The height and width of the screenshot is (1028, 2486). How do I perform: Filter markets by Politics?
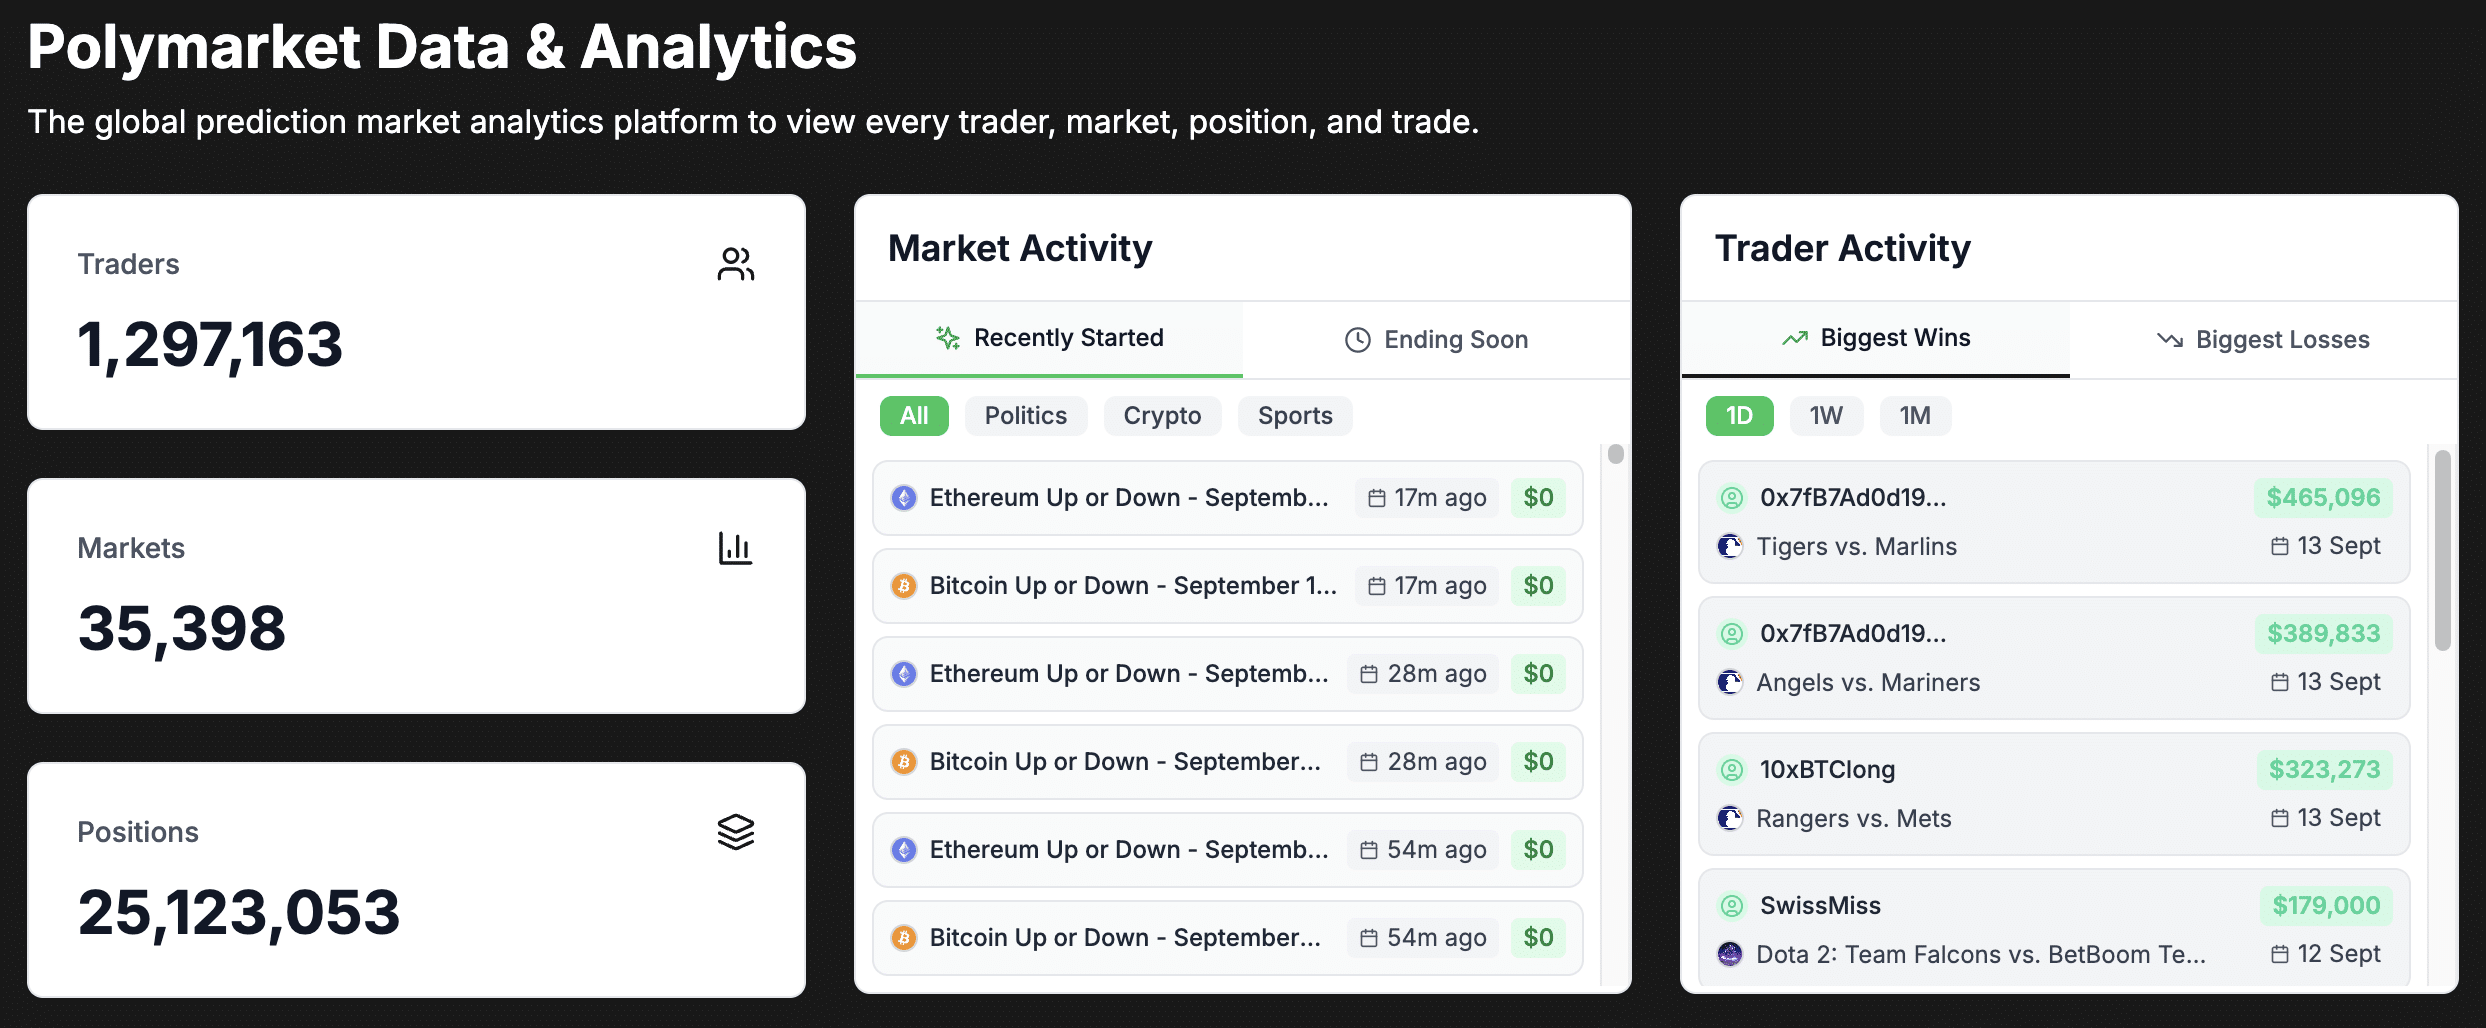pos(1025,416)
